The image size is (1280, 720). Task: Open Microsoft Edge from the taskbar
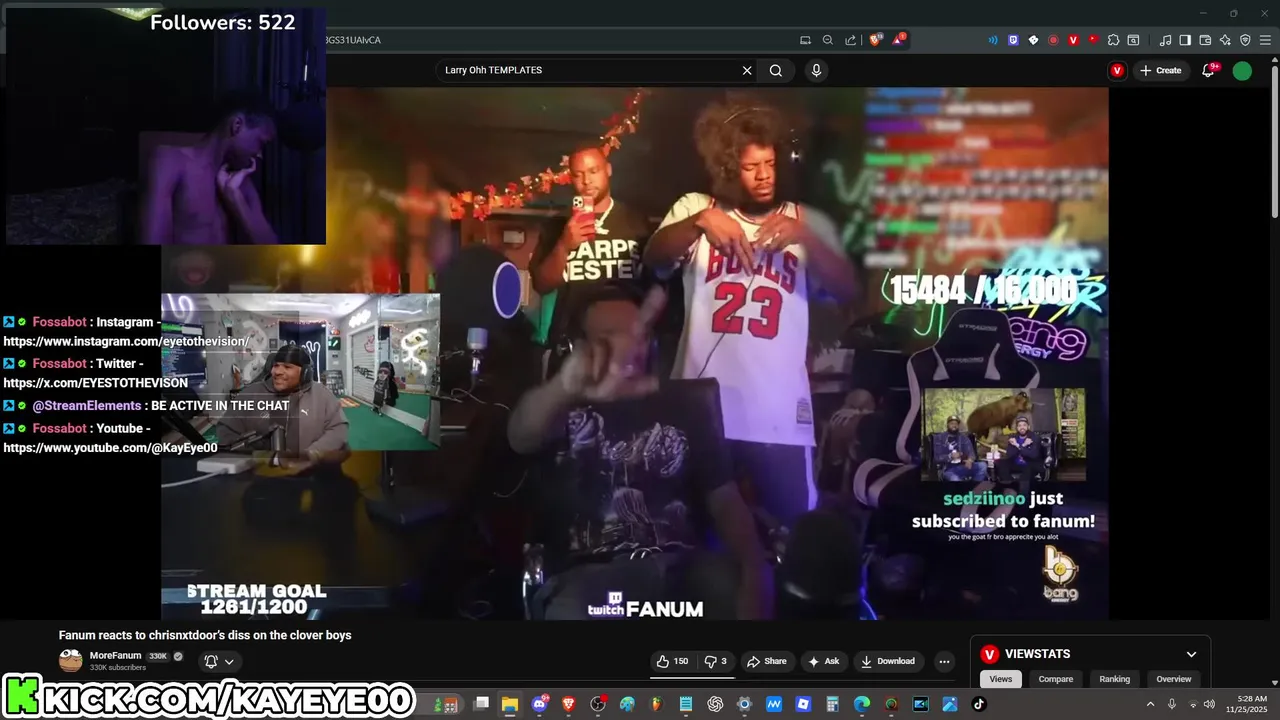click(x=862, y=704)
